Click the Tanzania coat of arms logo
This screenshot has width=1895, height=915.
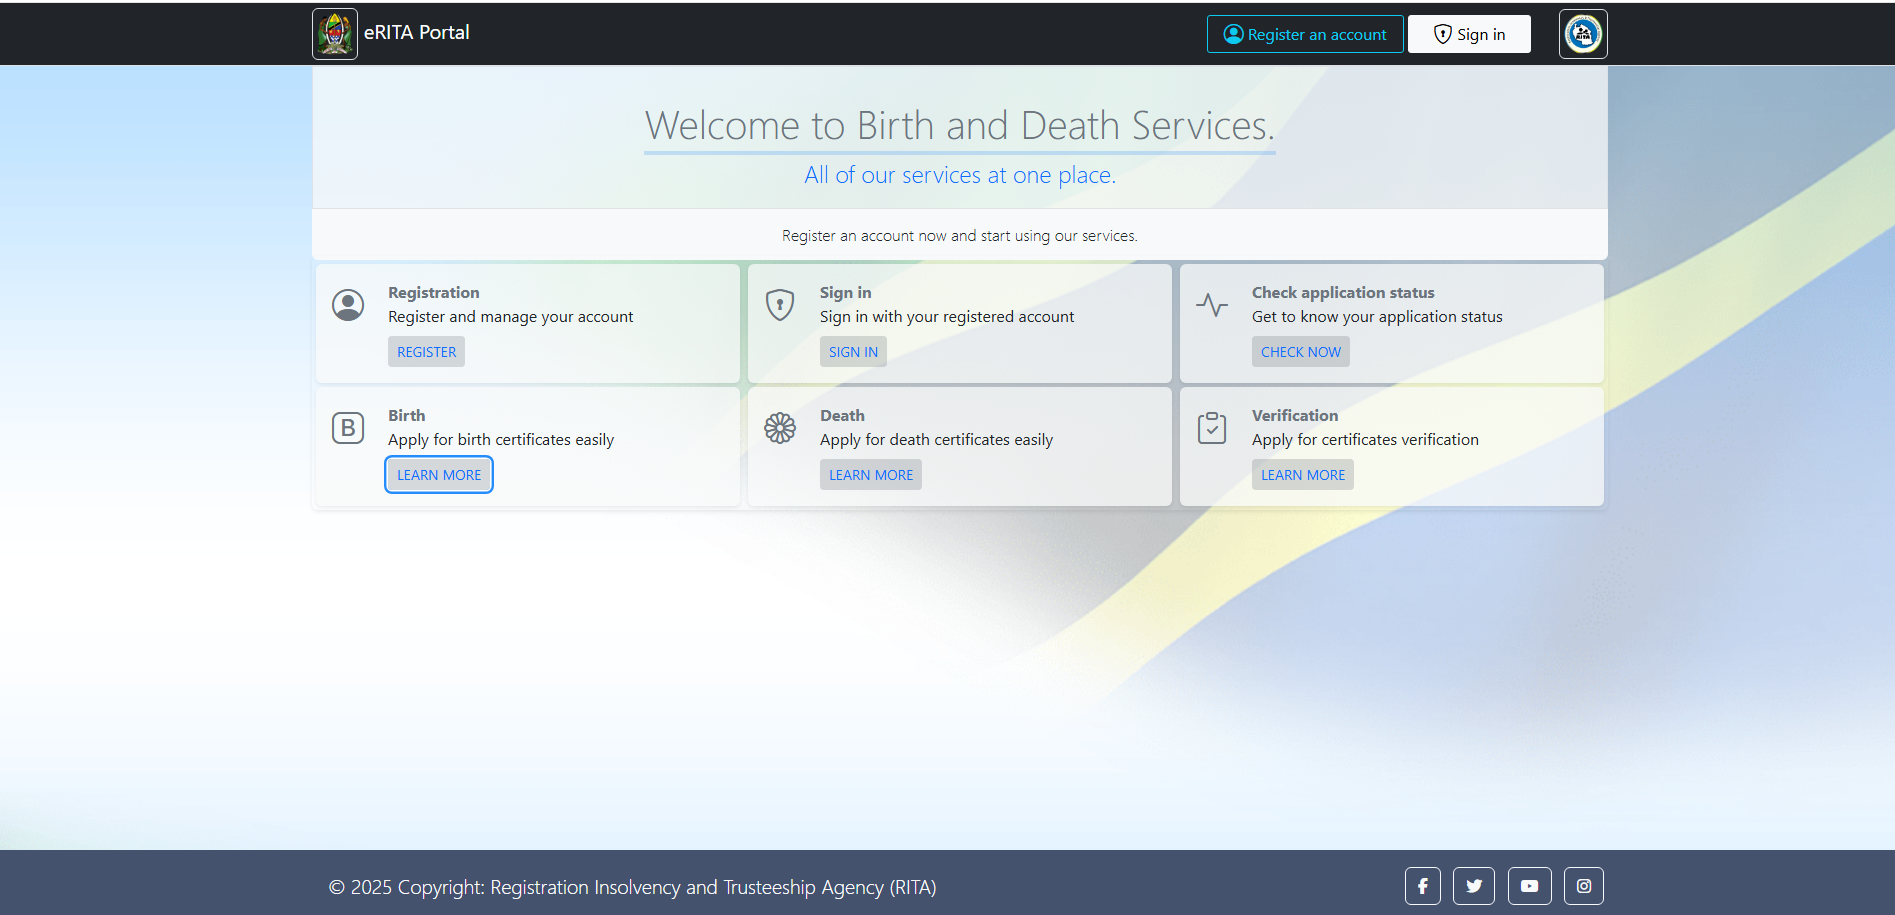335,34
